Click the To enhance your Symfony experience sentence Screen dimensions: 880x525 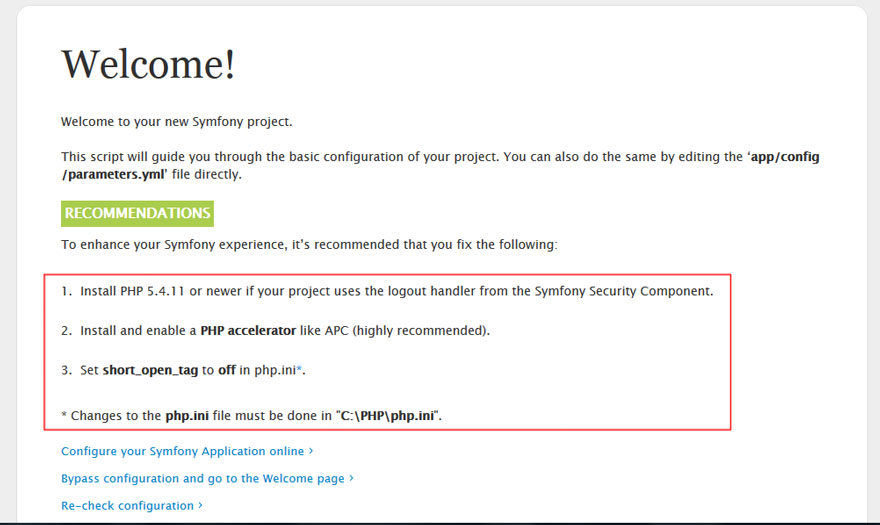point(309,245)
